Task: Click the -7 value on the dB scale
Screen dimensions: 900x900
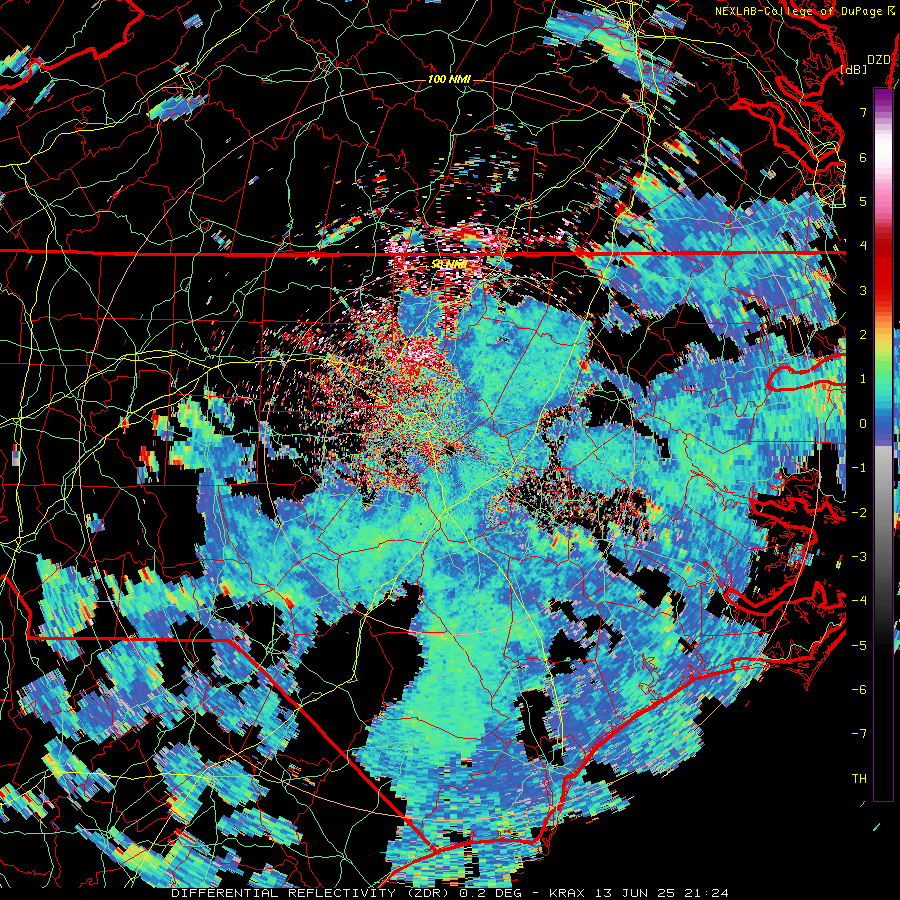Action: [859, 734]
